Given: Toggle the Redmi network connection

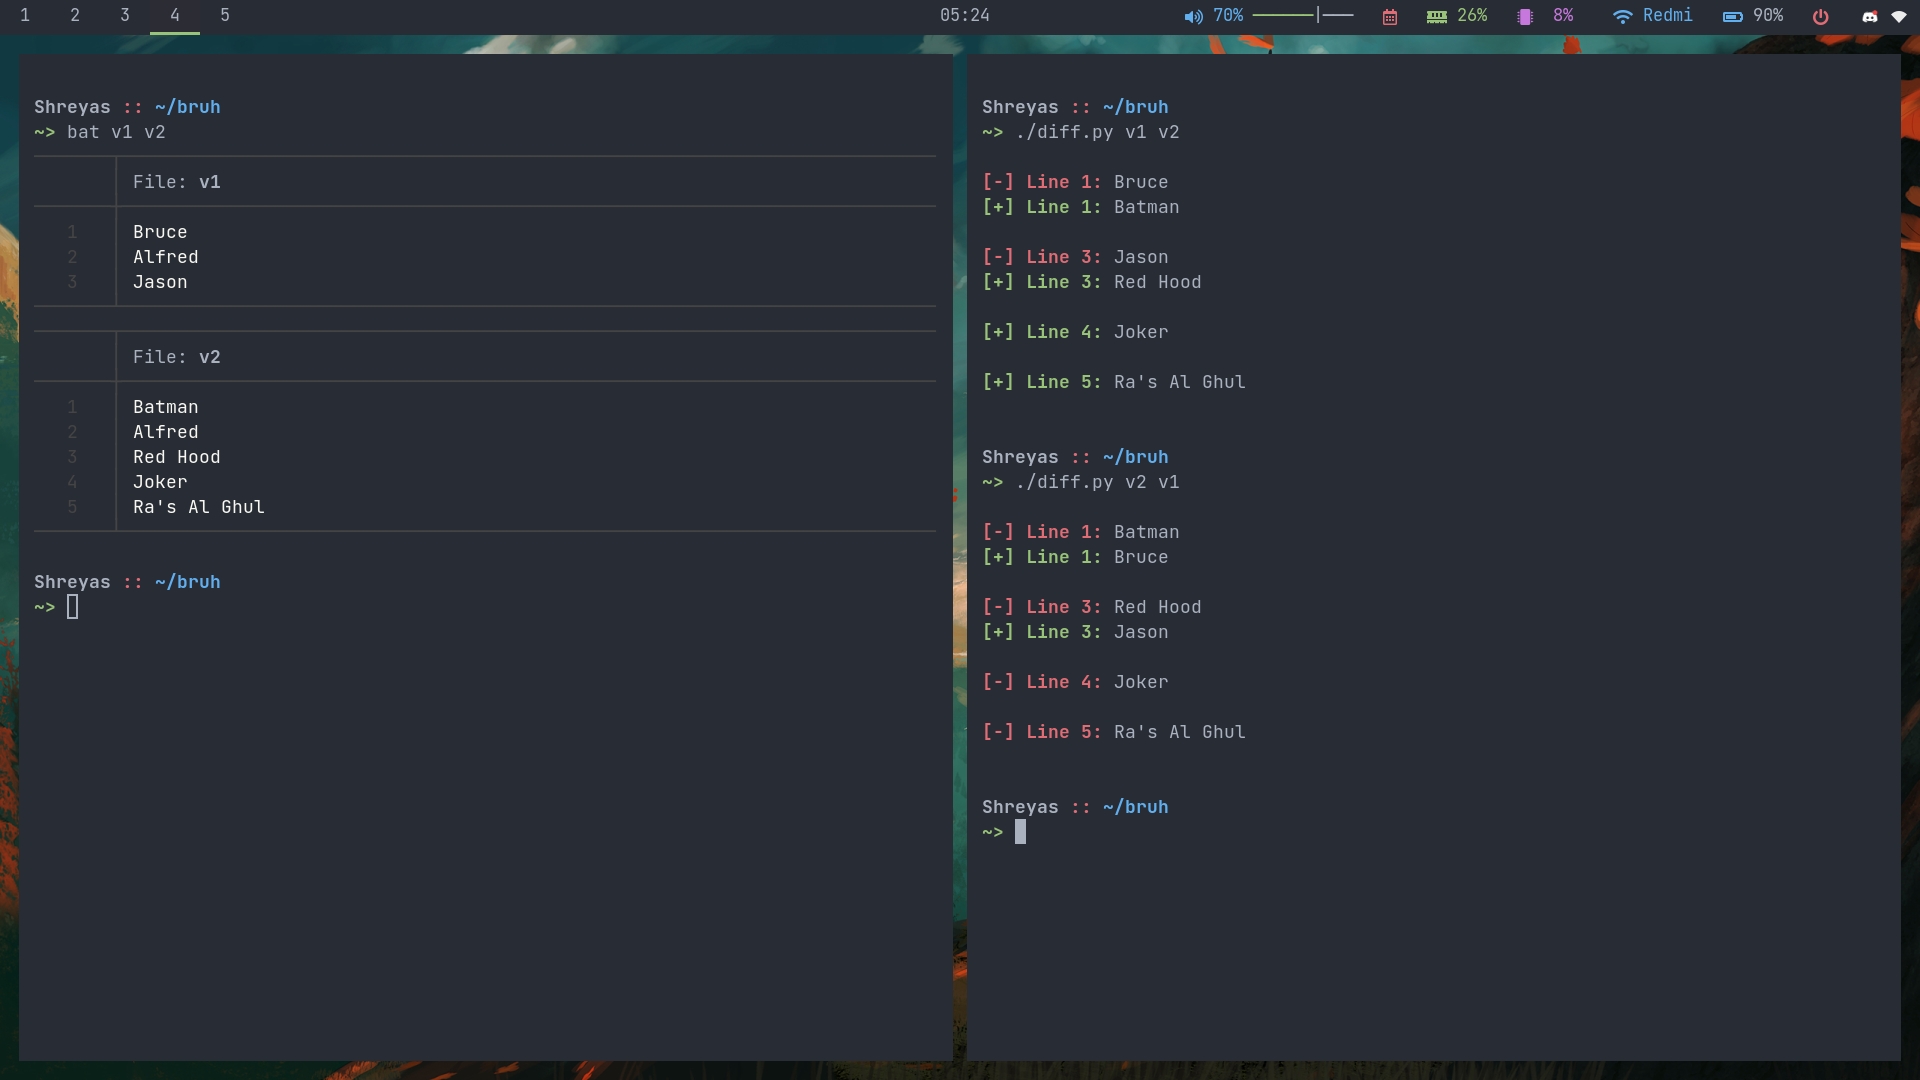Looking at the screenshot, I should click(x=1668, y=15).
